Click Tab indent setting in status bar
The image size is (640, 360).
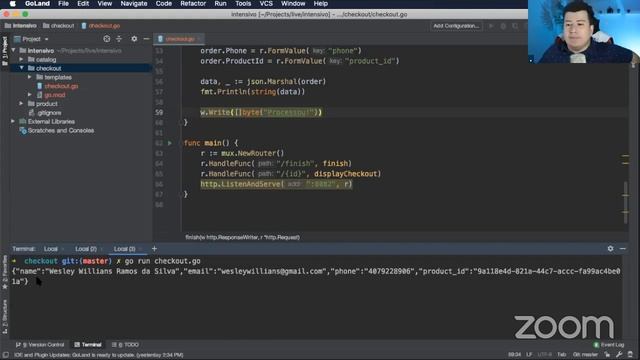[562, 355]
